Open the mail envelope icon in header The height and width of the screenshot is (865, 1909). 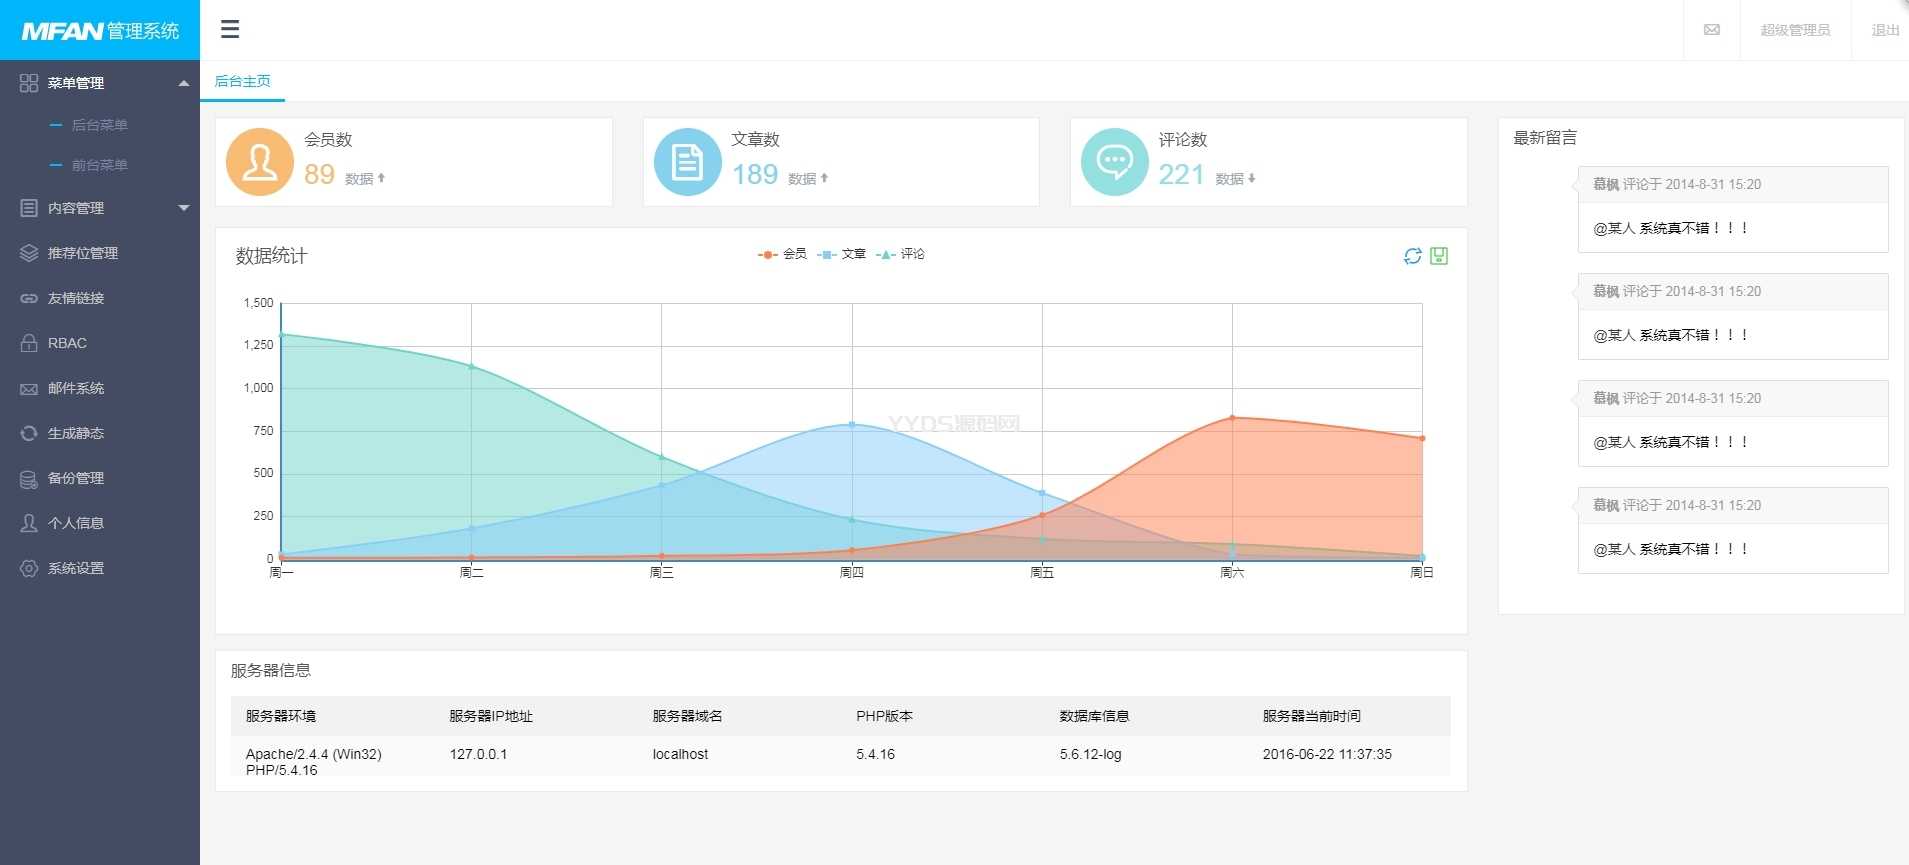(1712, 30)
